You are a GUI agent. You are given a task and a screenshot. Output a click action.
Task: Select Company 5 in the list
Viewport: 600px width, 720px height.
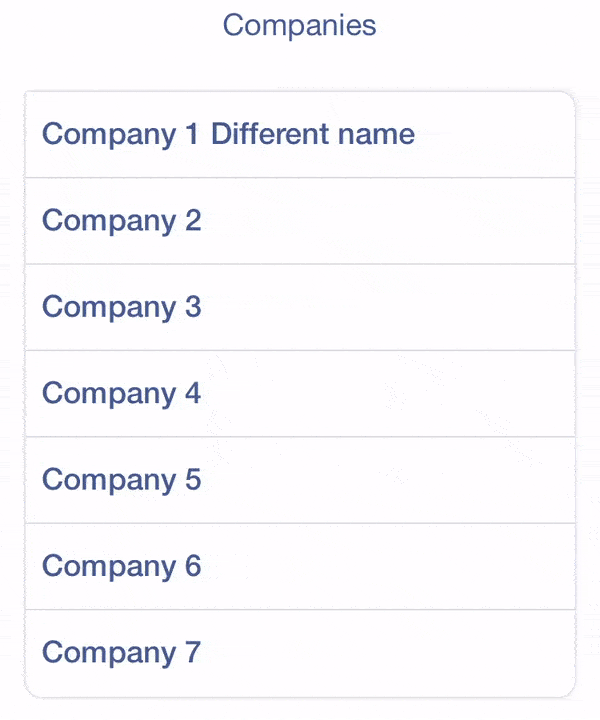coord(300,480)
